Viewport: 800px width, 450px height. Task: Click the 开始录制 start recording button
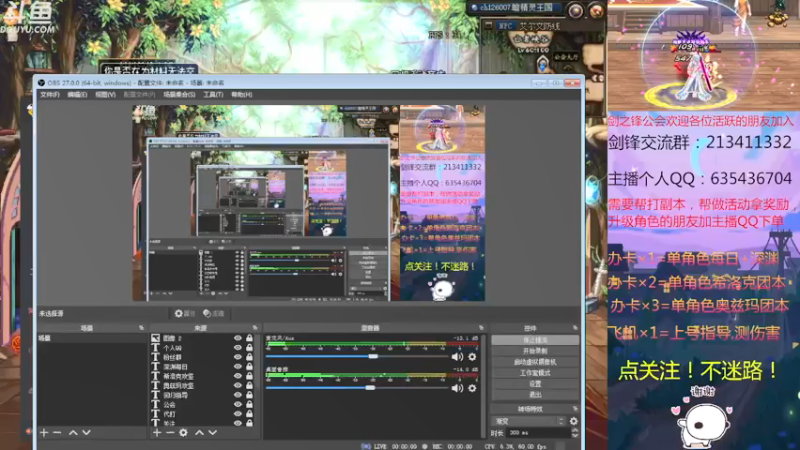pyautogui.click(x=535, y=351)
